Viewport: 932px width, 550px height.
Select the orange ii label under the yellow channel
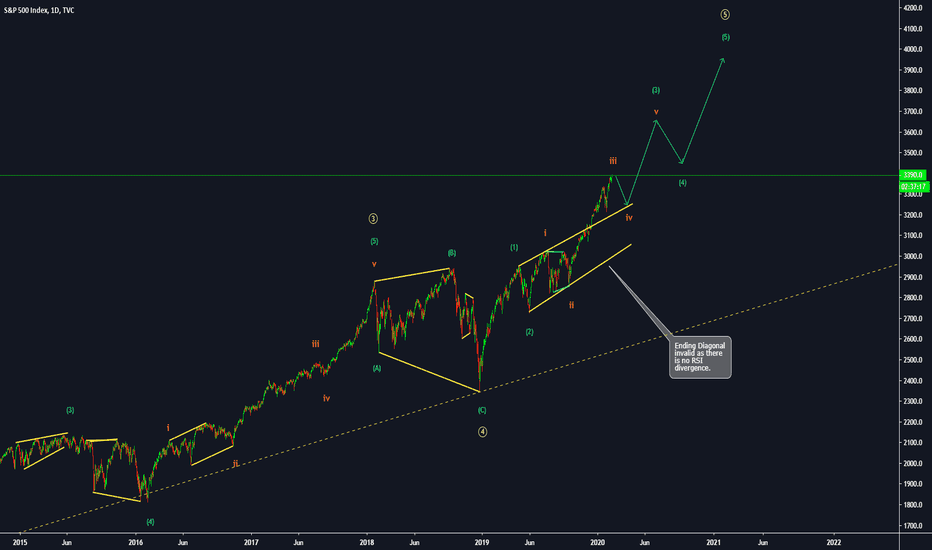click(x=571, y=305)
